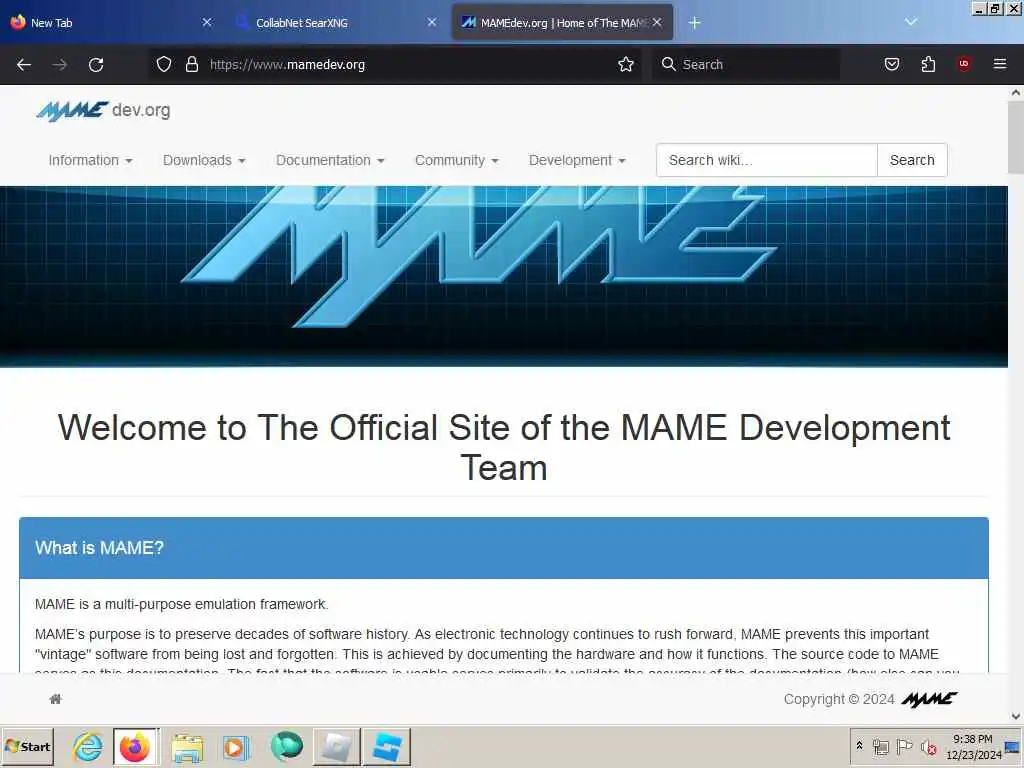Viewport: 1024px width, 768px height.
Task: Click the Firefox Search box
Action: pyautogui.click(x=746, y=64)
